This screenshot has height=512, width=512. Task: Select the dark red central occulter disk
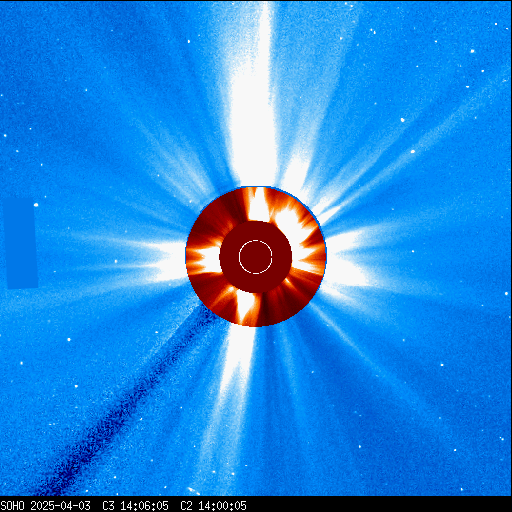pos(256,257)
